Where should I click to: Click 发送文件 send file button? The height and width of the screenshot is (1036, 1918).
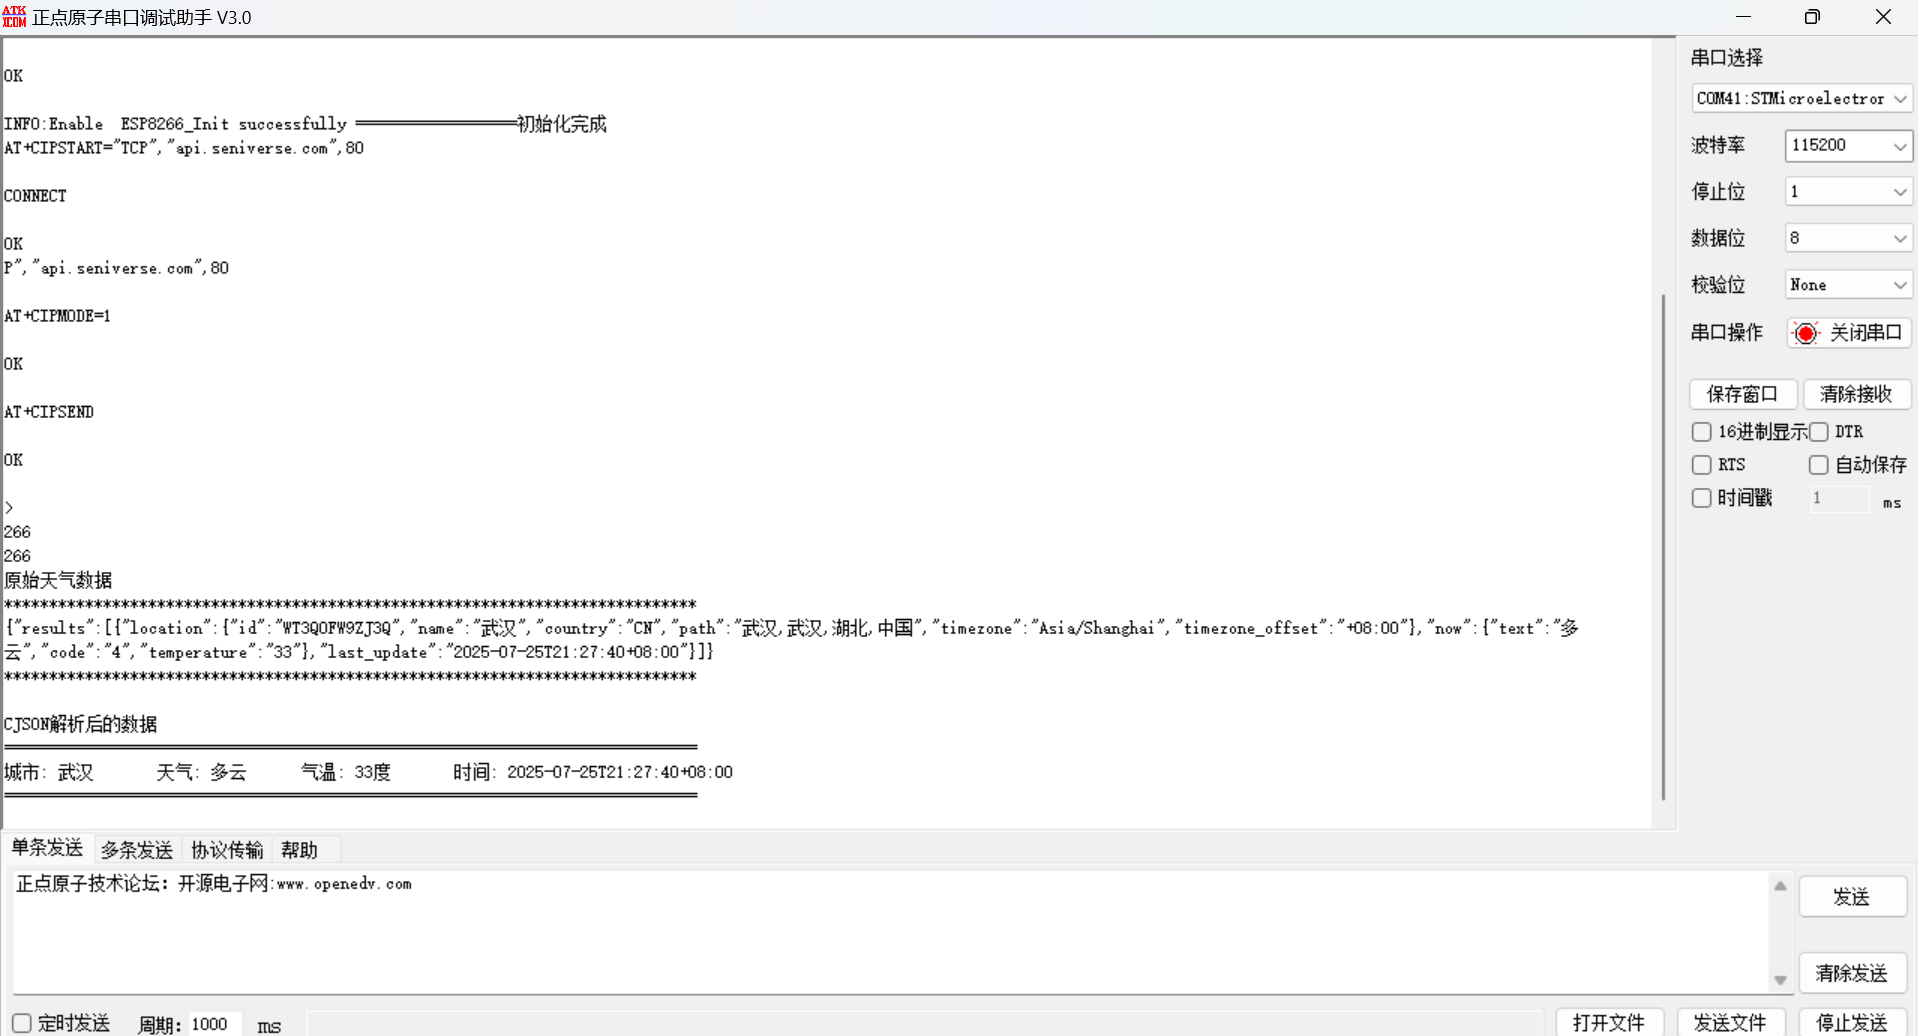pos(1730,1022)
